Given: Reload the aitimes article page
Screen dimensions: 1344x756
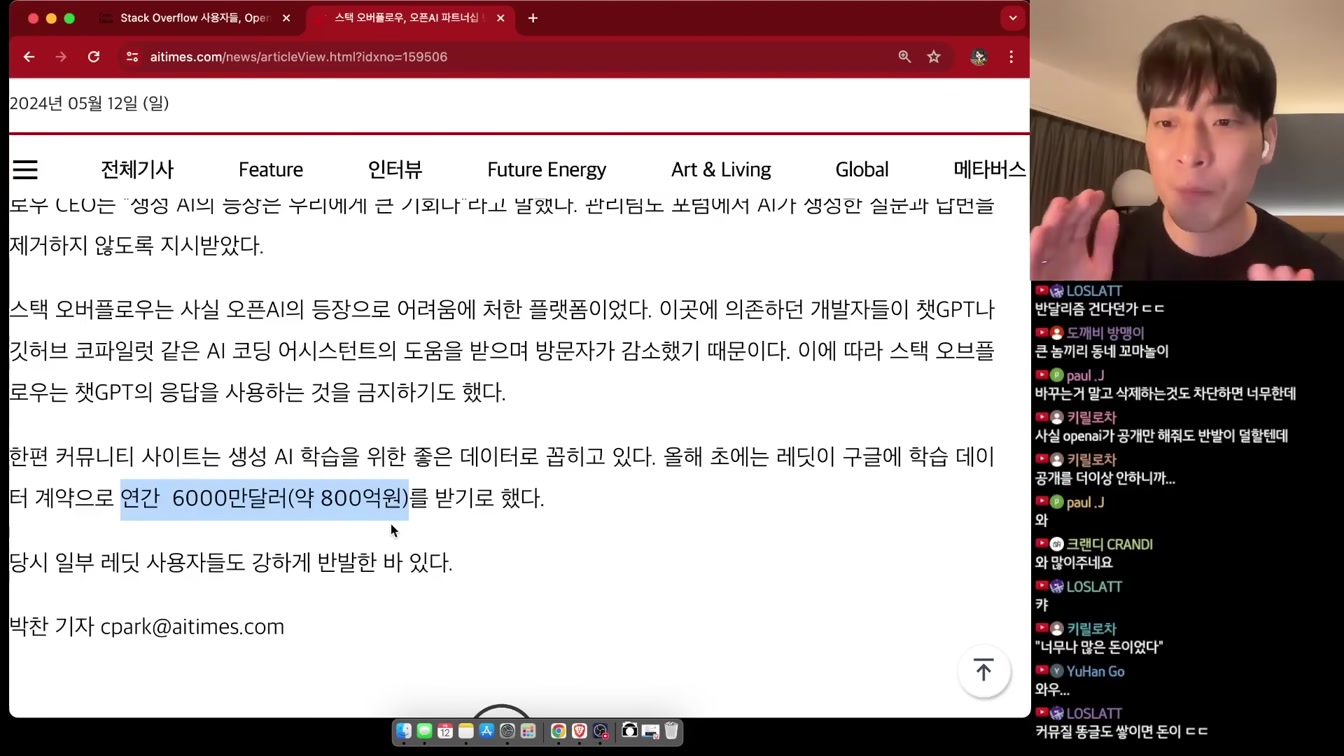Looking at the screenshot, I should click(x=94, y=57).
